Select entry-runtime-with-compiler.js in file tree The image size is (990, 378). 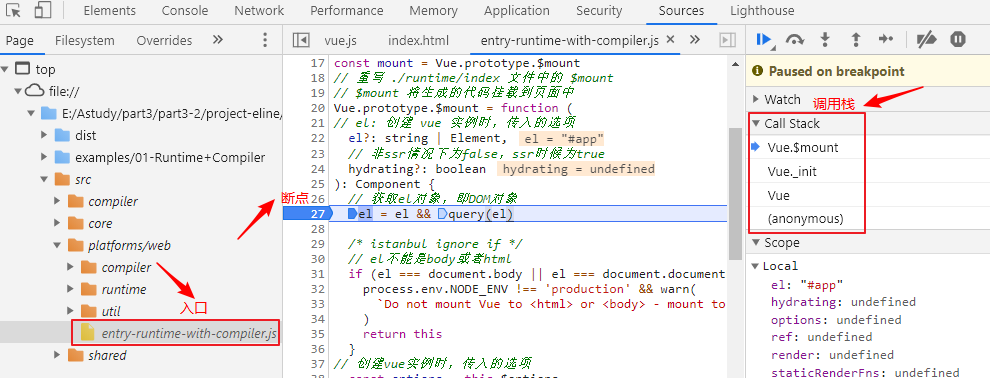point(189,333)
